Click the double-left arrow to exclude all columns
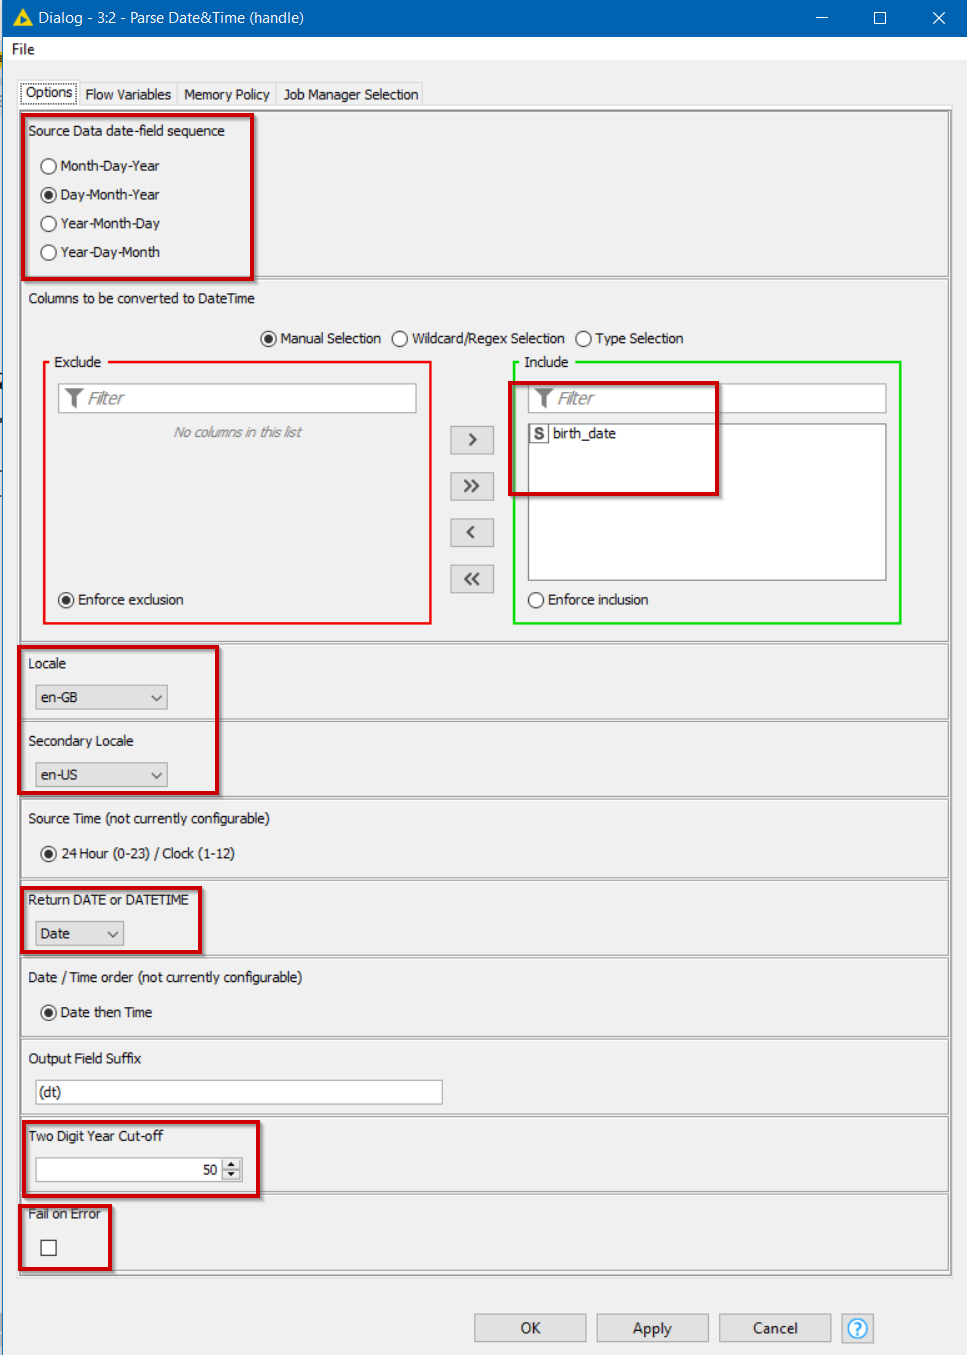Screen dimensions: 967x1355 471,578
